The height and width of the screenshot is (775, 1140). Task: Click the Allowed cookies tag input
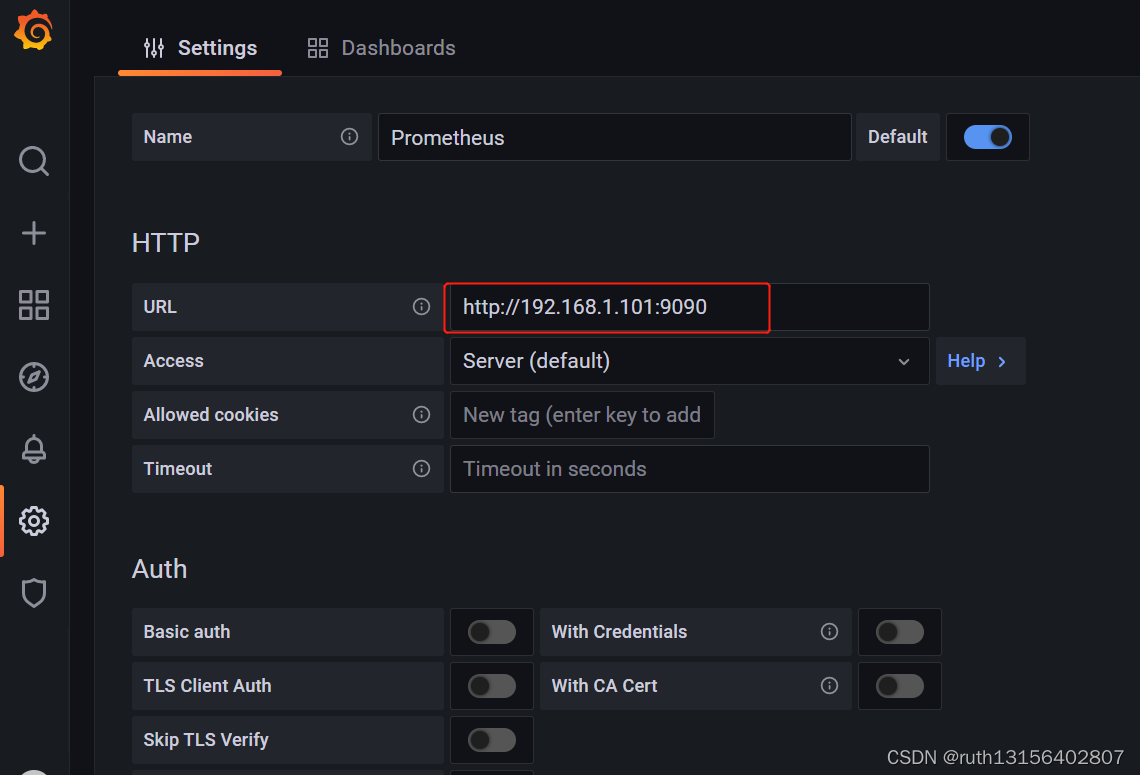(582, 414)
